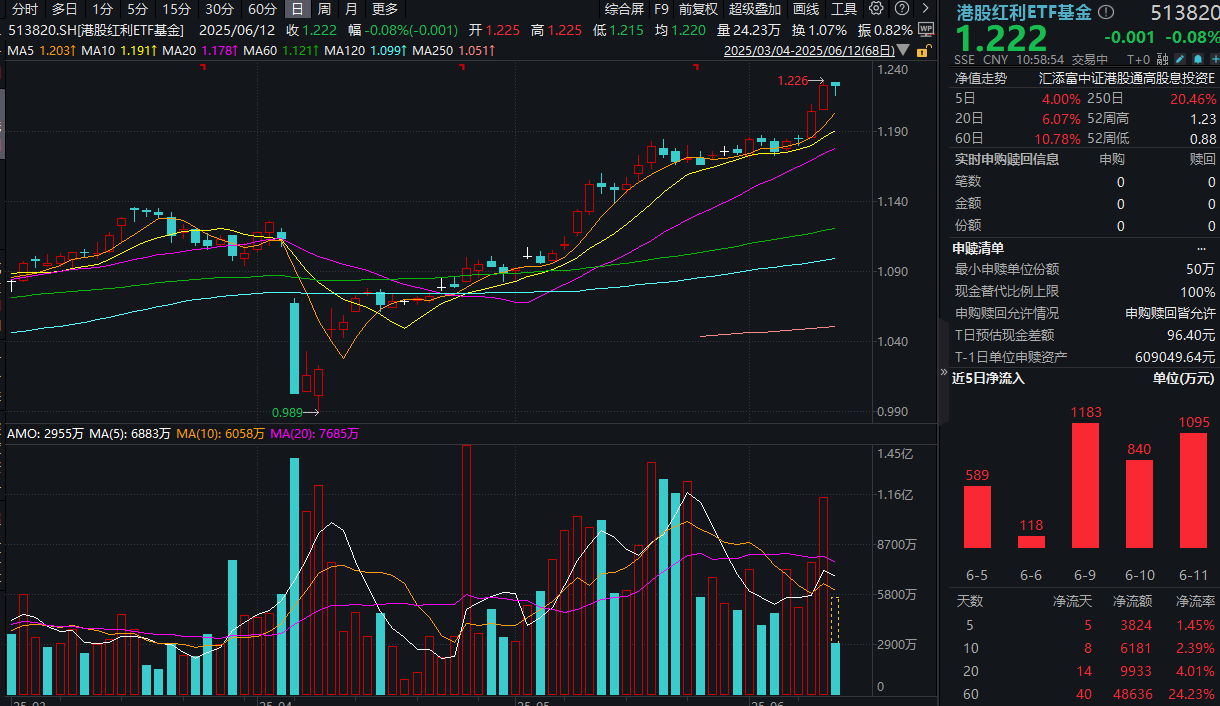
Task: Select the 周 weekly period tab
Action: (324, 9)
